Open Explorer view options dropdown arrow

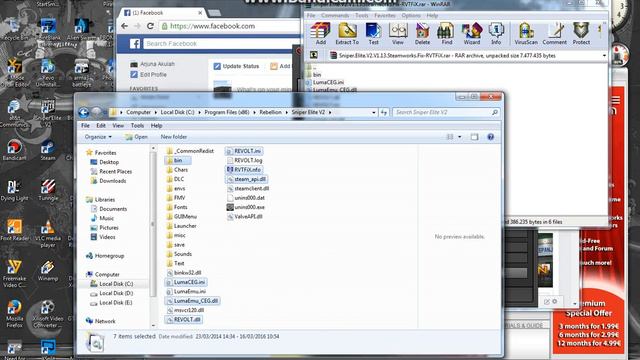460,137
